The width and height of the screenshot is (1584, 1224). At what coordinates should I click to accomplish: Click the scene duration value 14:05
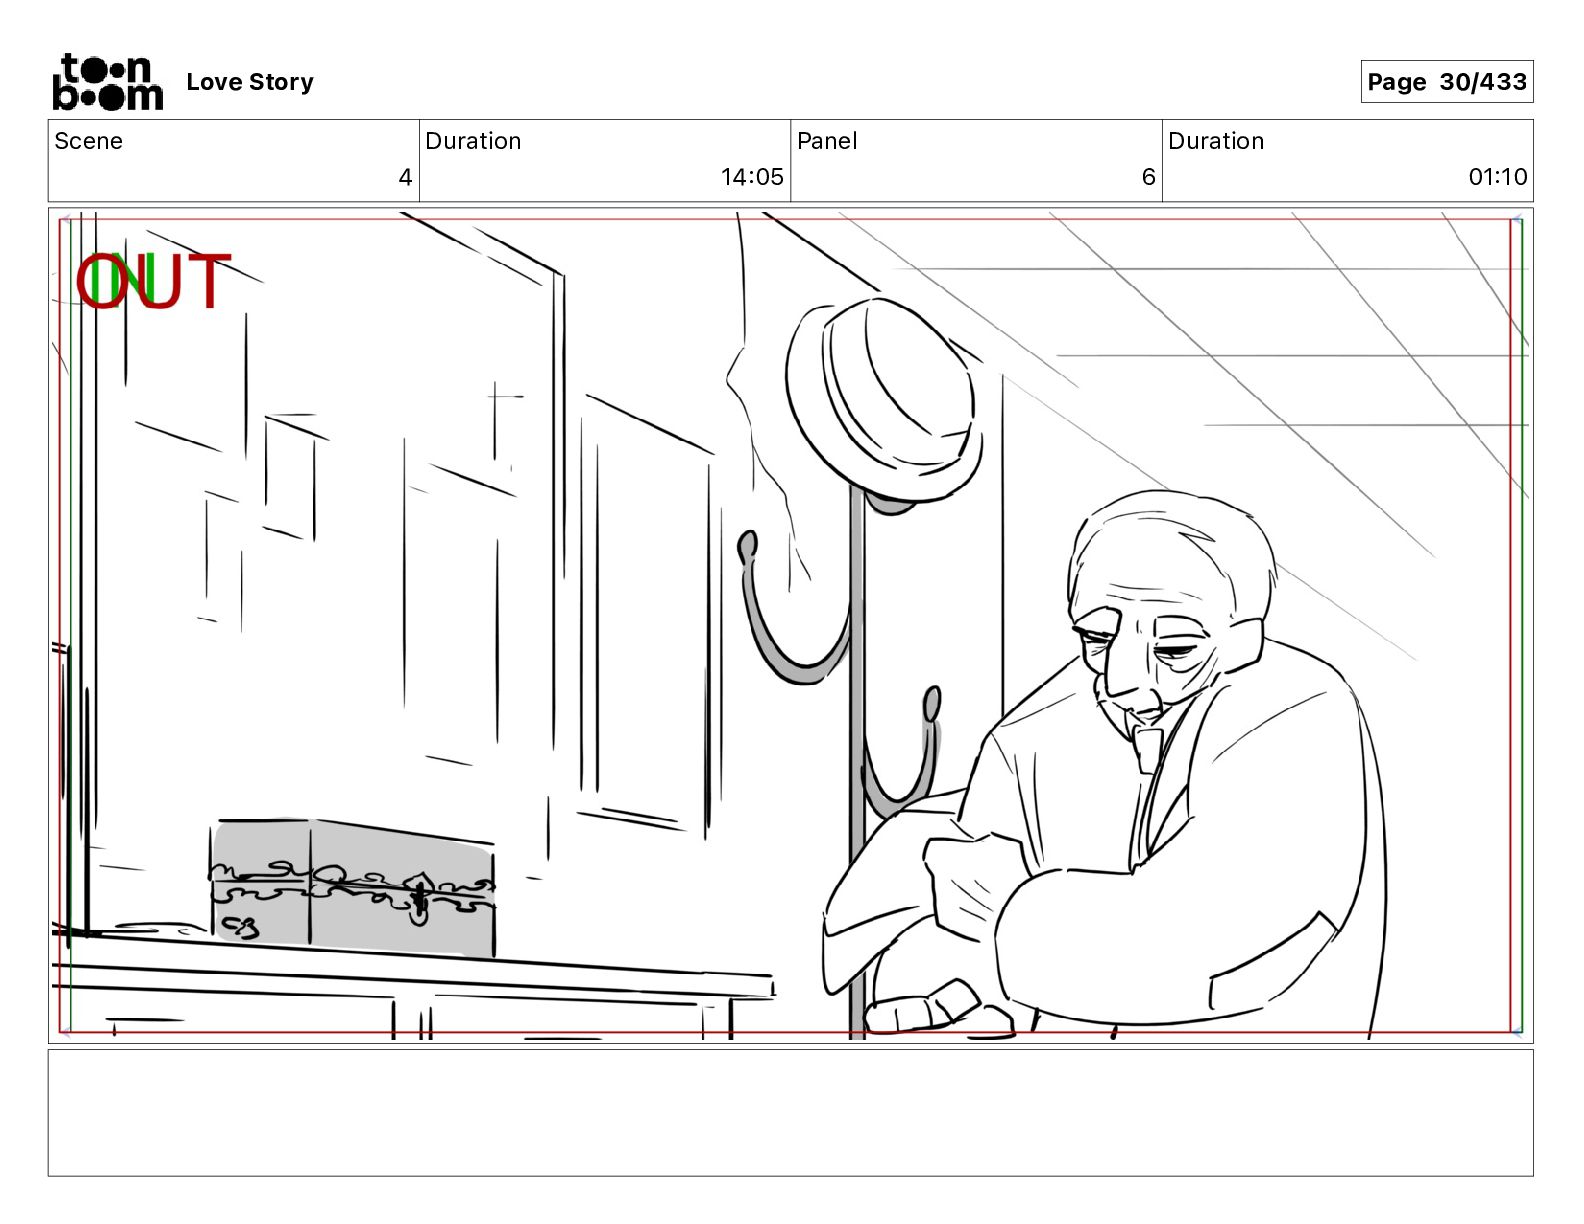(x=752, y=177)
